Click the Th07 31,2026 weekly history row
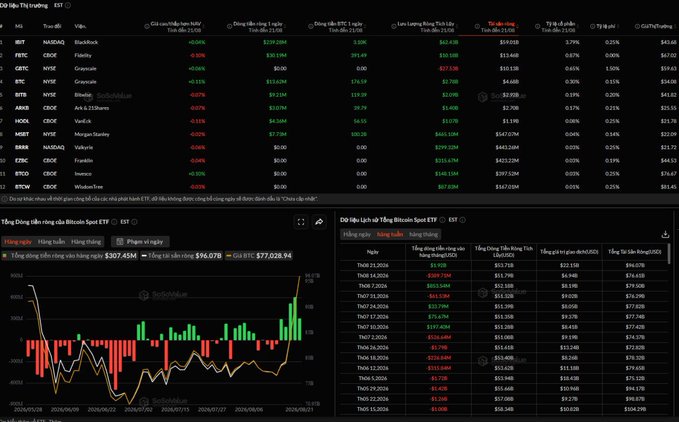The image size is (679, 422). click(504, 296)
